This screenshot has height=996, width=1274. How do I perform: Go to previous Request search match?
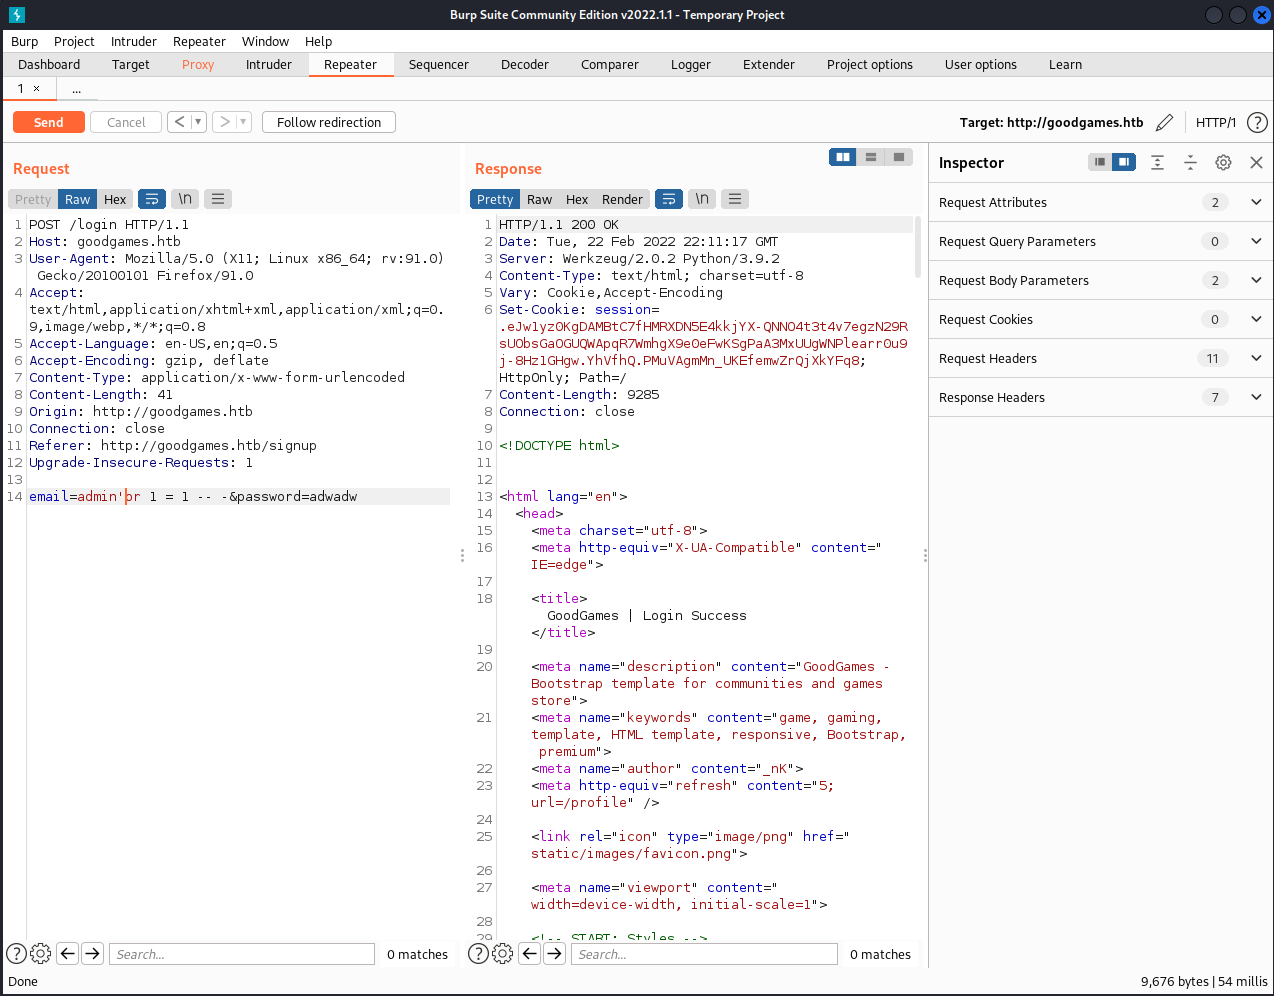point(68,954)
